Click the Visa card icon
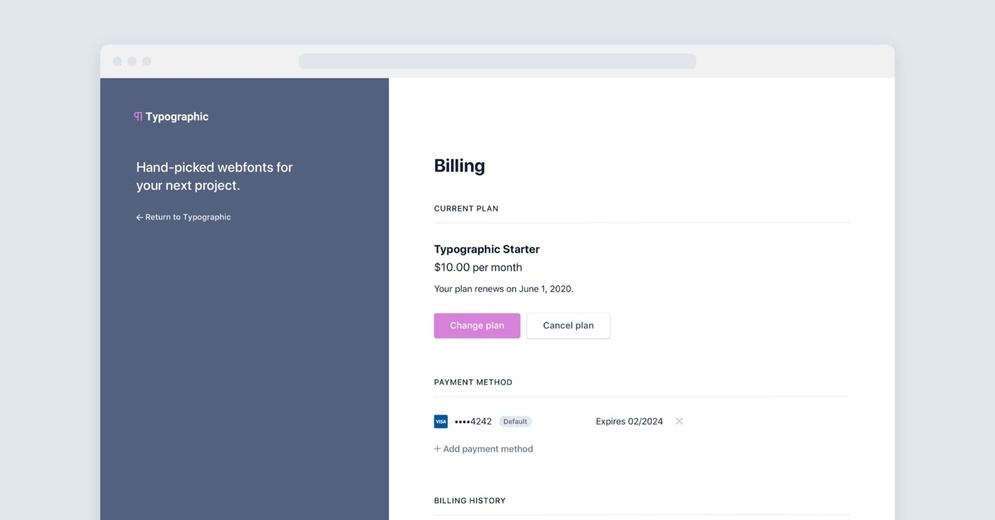Viewport: 995px width, 520px height. (440, 422)
